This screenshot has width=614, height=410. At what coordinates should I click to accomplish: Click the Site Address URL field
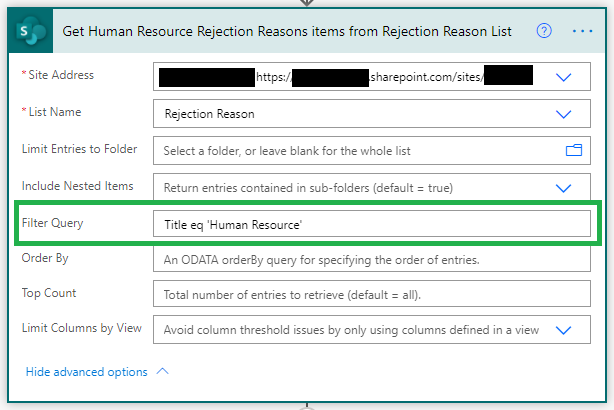coord(372,76)
